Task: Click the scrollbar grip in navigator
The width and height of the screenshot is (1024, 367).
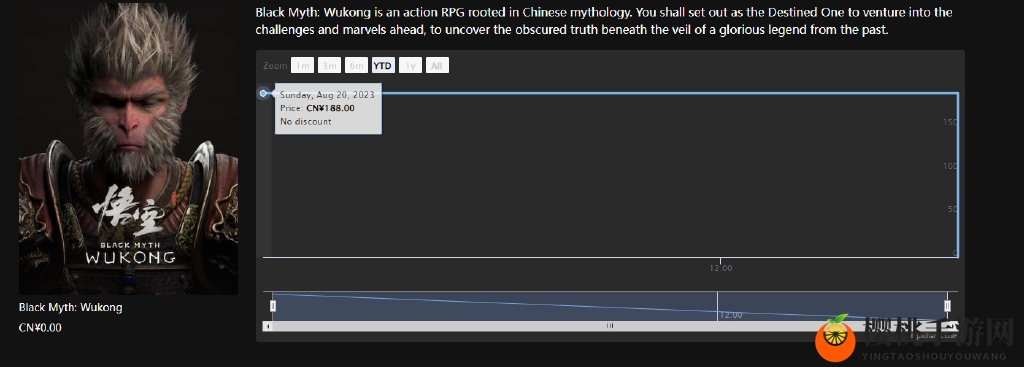Action: (610, 325)
